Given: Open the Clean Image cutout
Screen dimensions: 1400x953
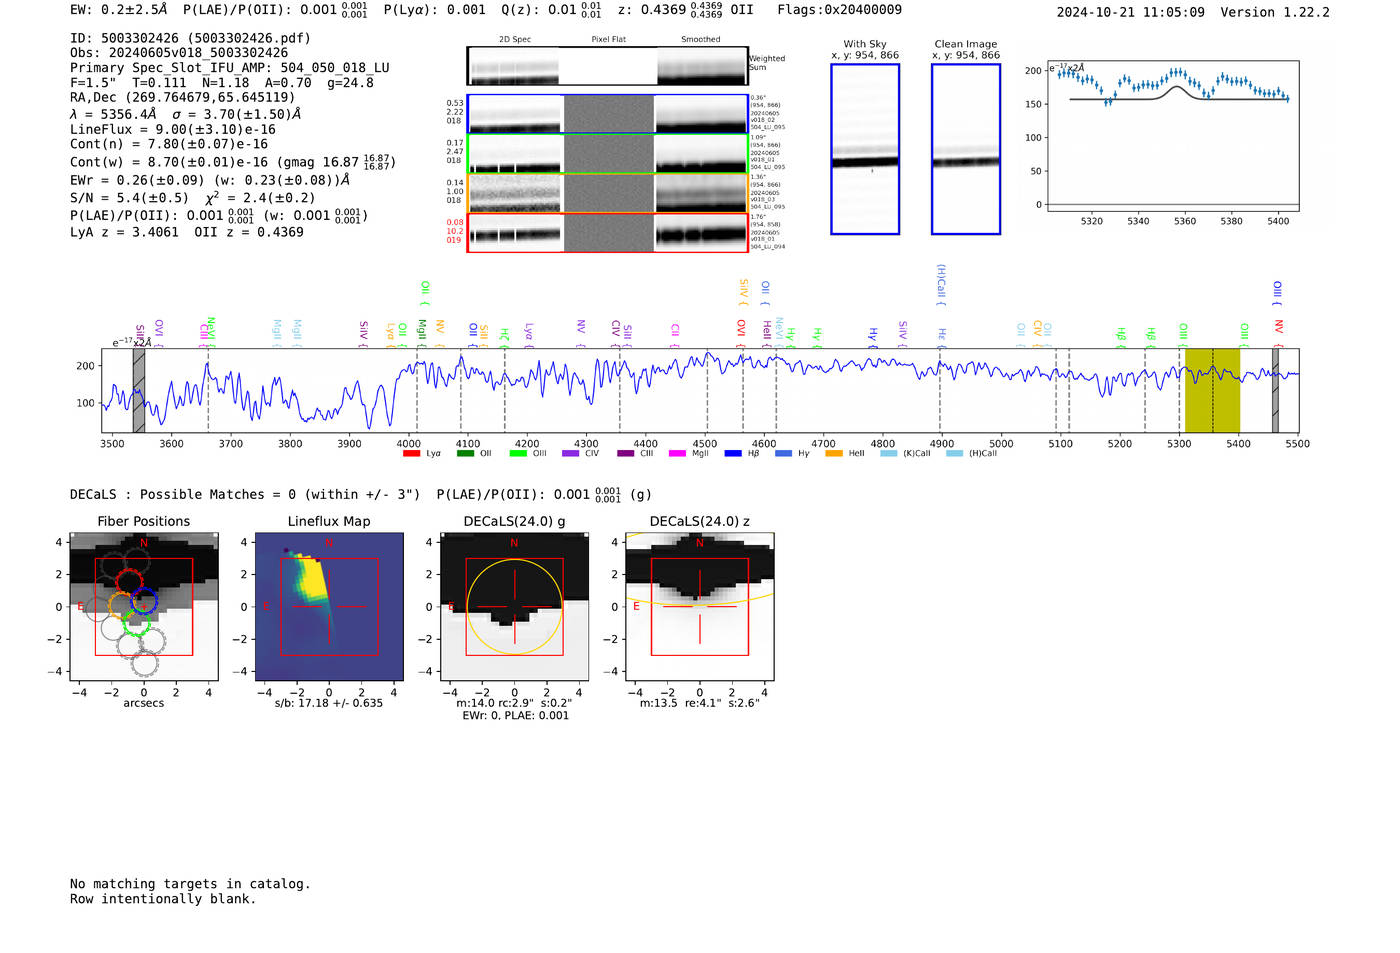Looking at the screenshot, I should (x=966, y=149).
